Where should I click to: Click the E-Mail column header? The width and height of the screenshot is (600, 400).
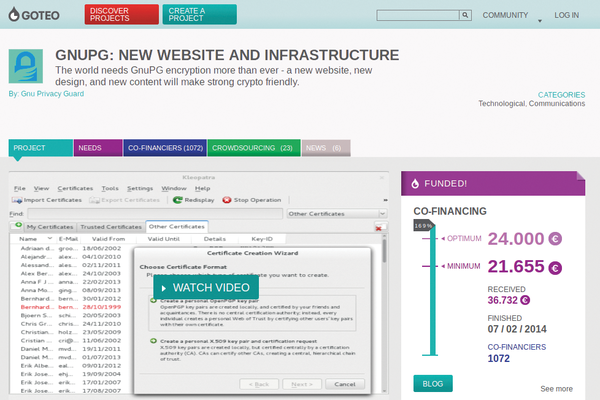tap(68, 239)
